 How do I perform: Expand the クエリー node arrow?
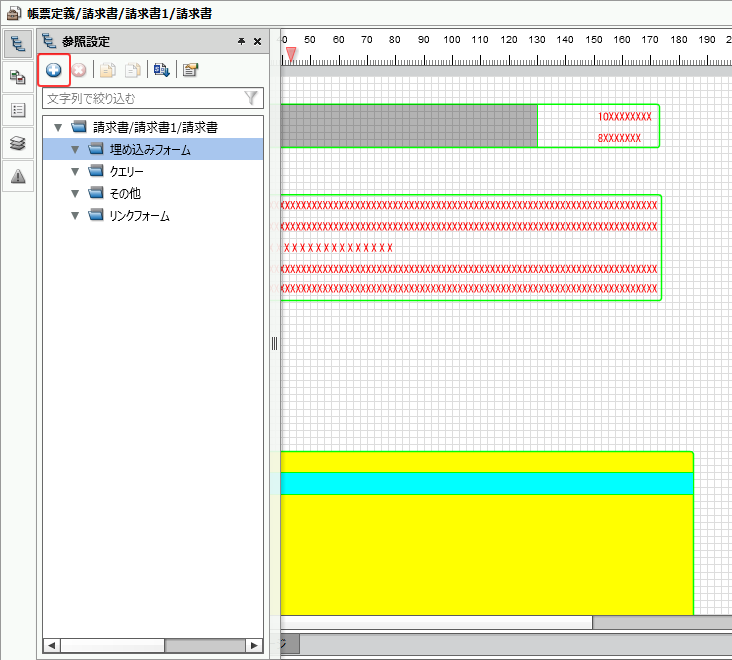[x=75, y=171]
